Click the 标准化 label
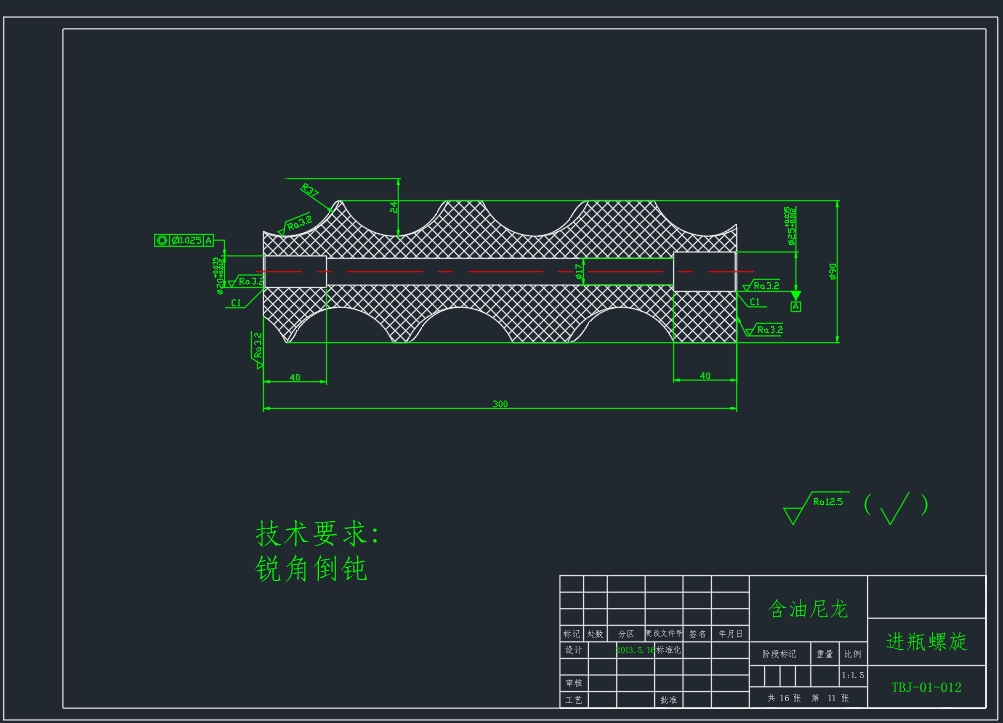Viewport: 1003px width, 723px height. coord(668,649)
